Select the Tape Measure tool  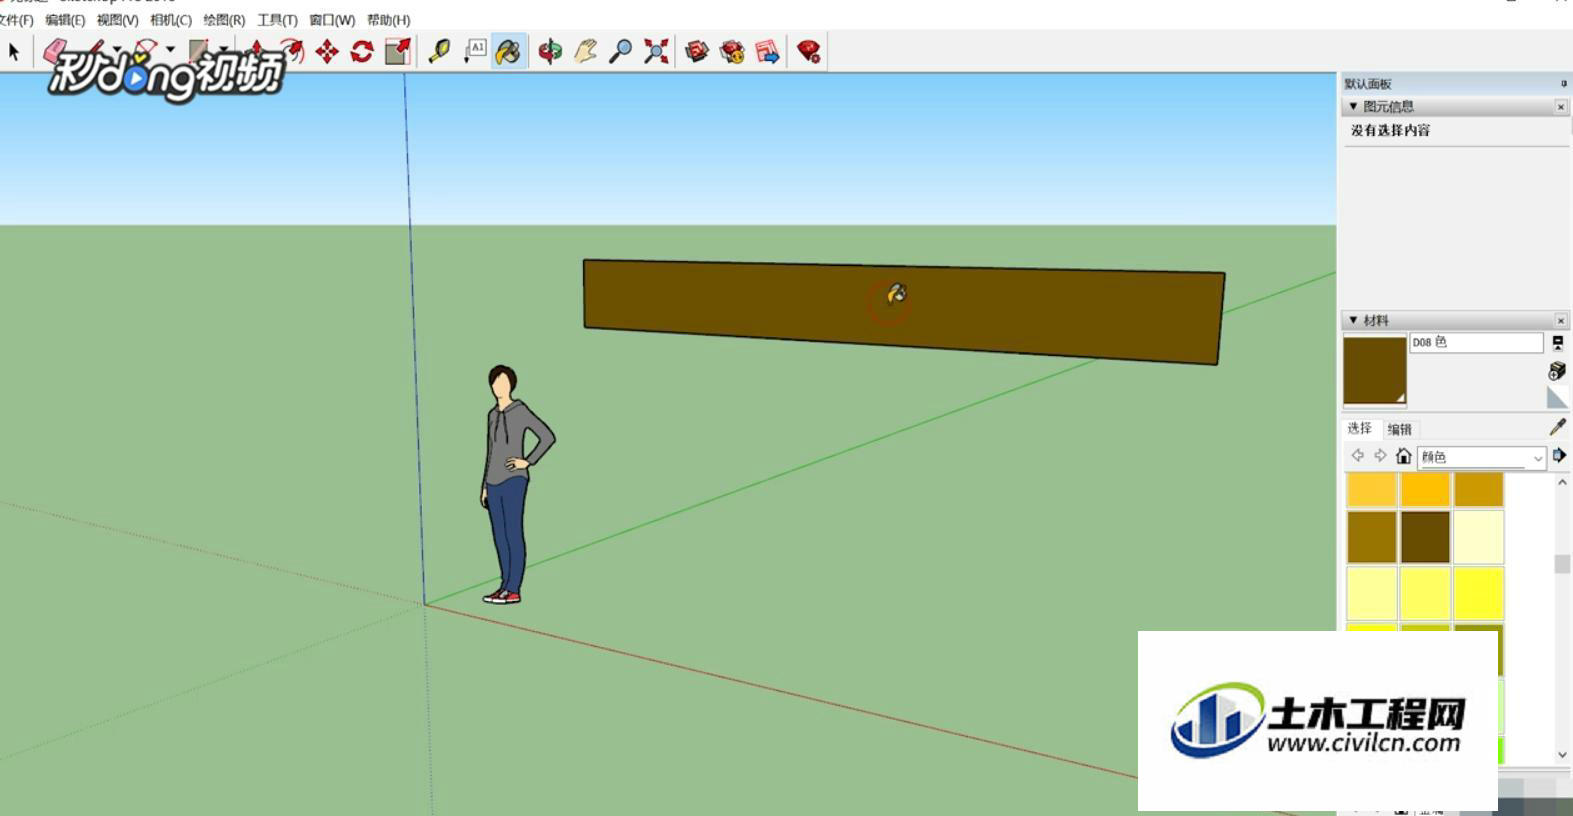439,52
